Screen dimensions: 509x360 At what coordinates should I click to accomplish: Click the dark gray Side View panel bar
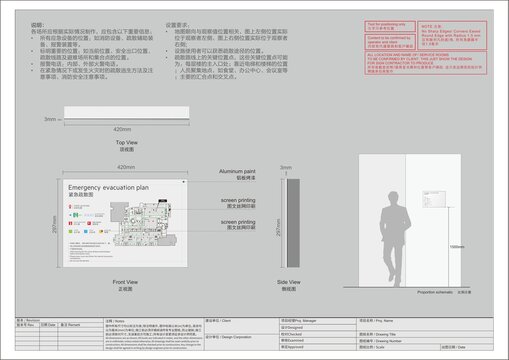(x=293, y=223)
